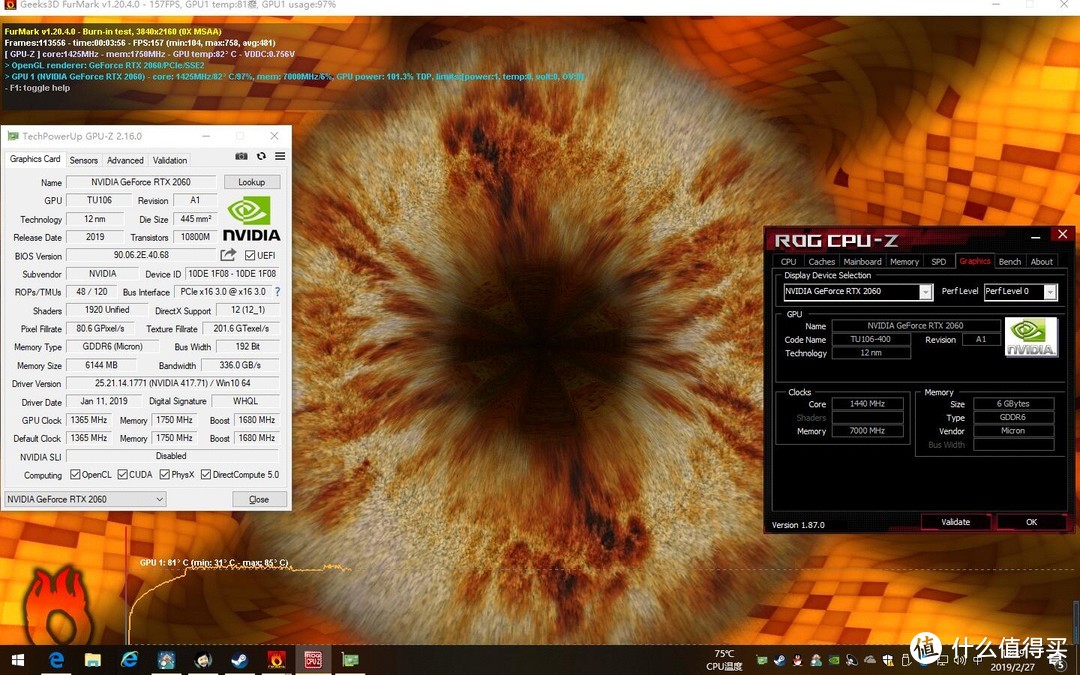Image resolution: width=1080 pixels, height=675 pixels.
Task: Take a GPU-Z screenshot with the camera icon
Action: 241,156
